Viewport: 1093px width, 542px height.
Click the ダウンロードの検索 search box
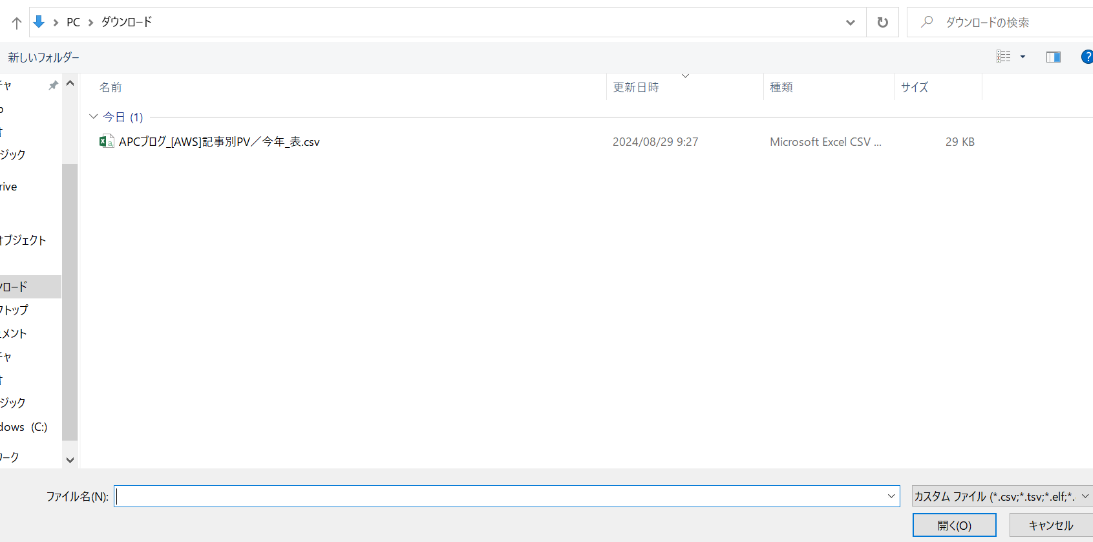1000,22
